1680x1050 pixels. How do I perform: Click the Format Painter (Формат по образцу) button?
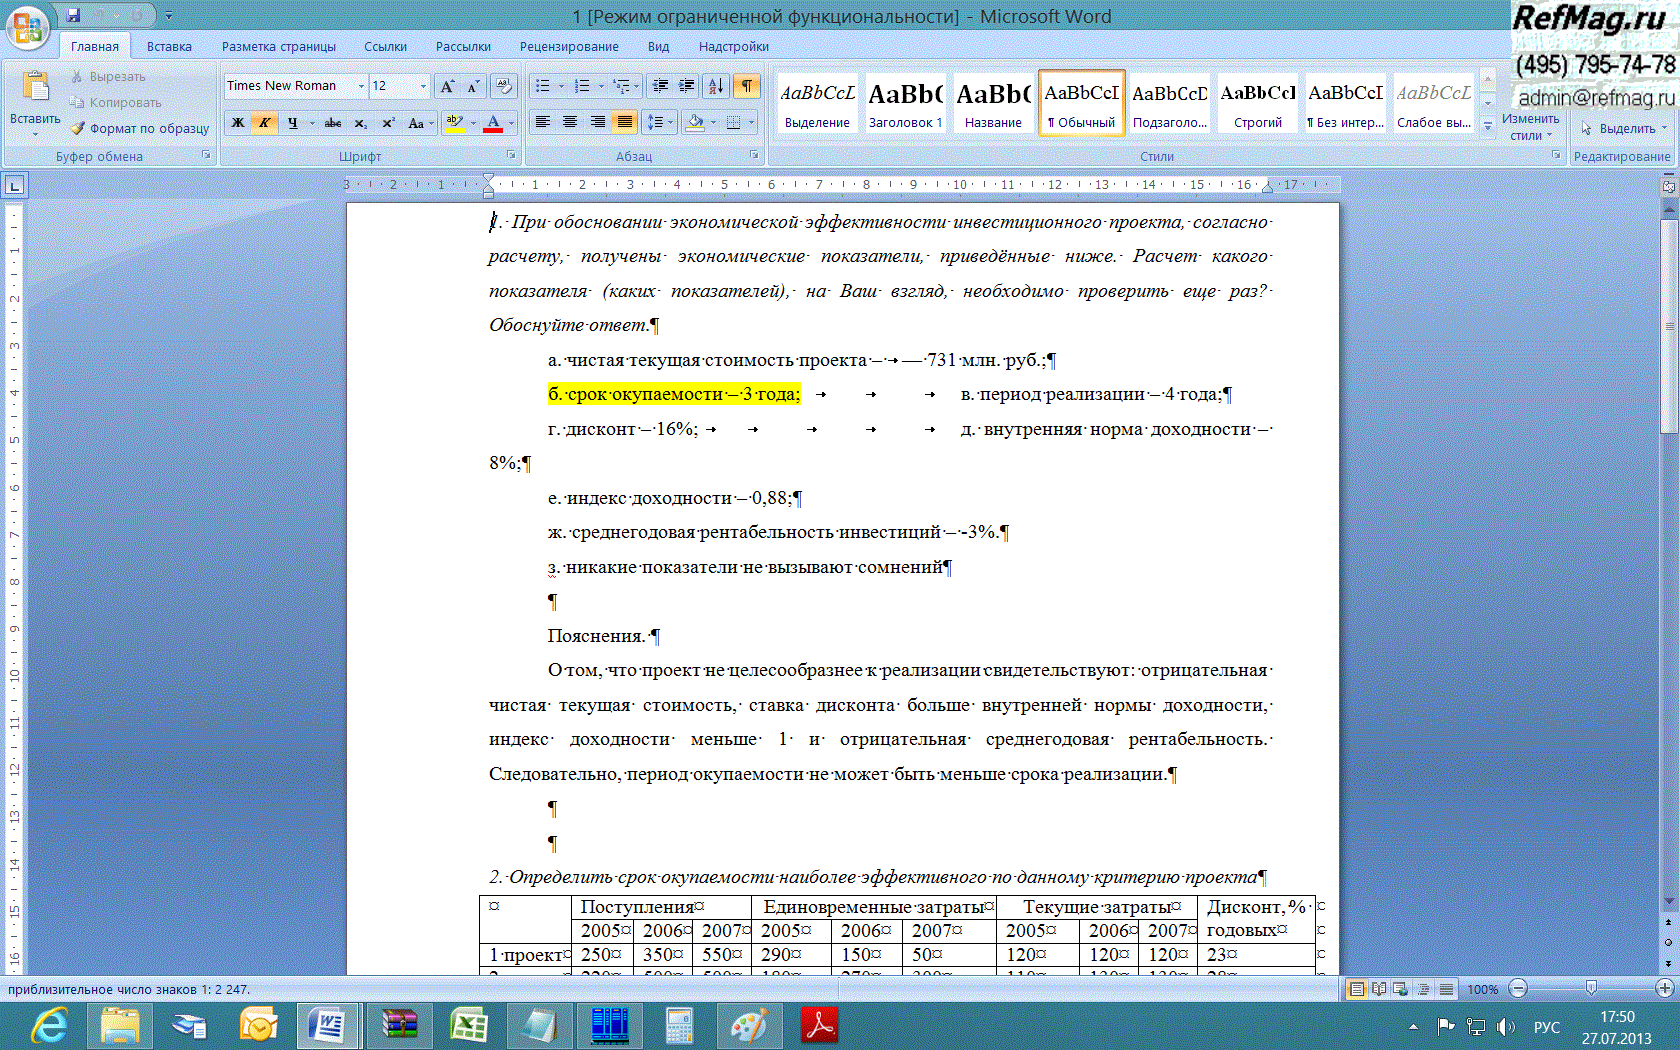[x=140, y=128]
